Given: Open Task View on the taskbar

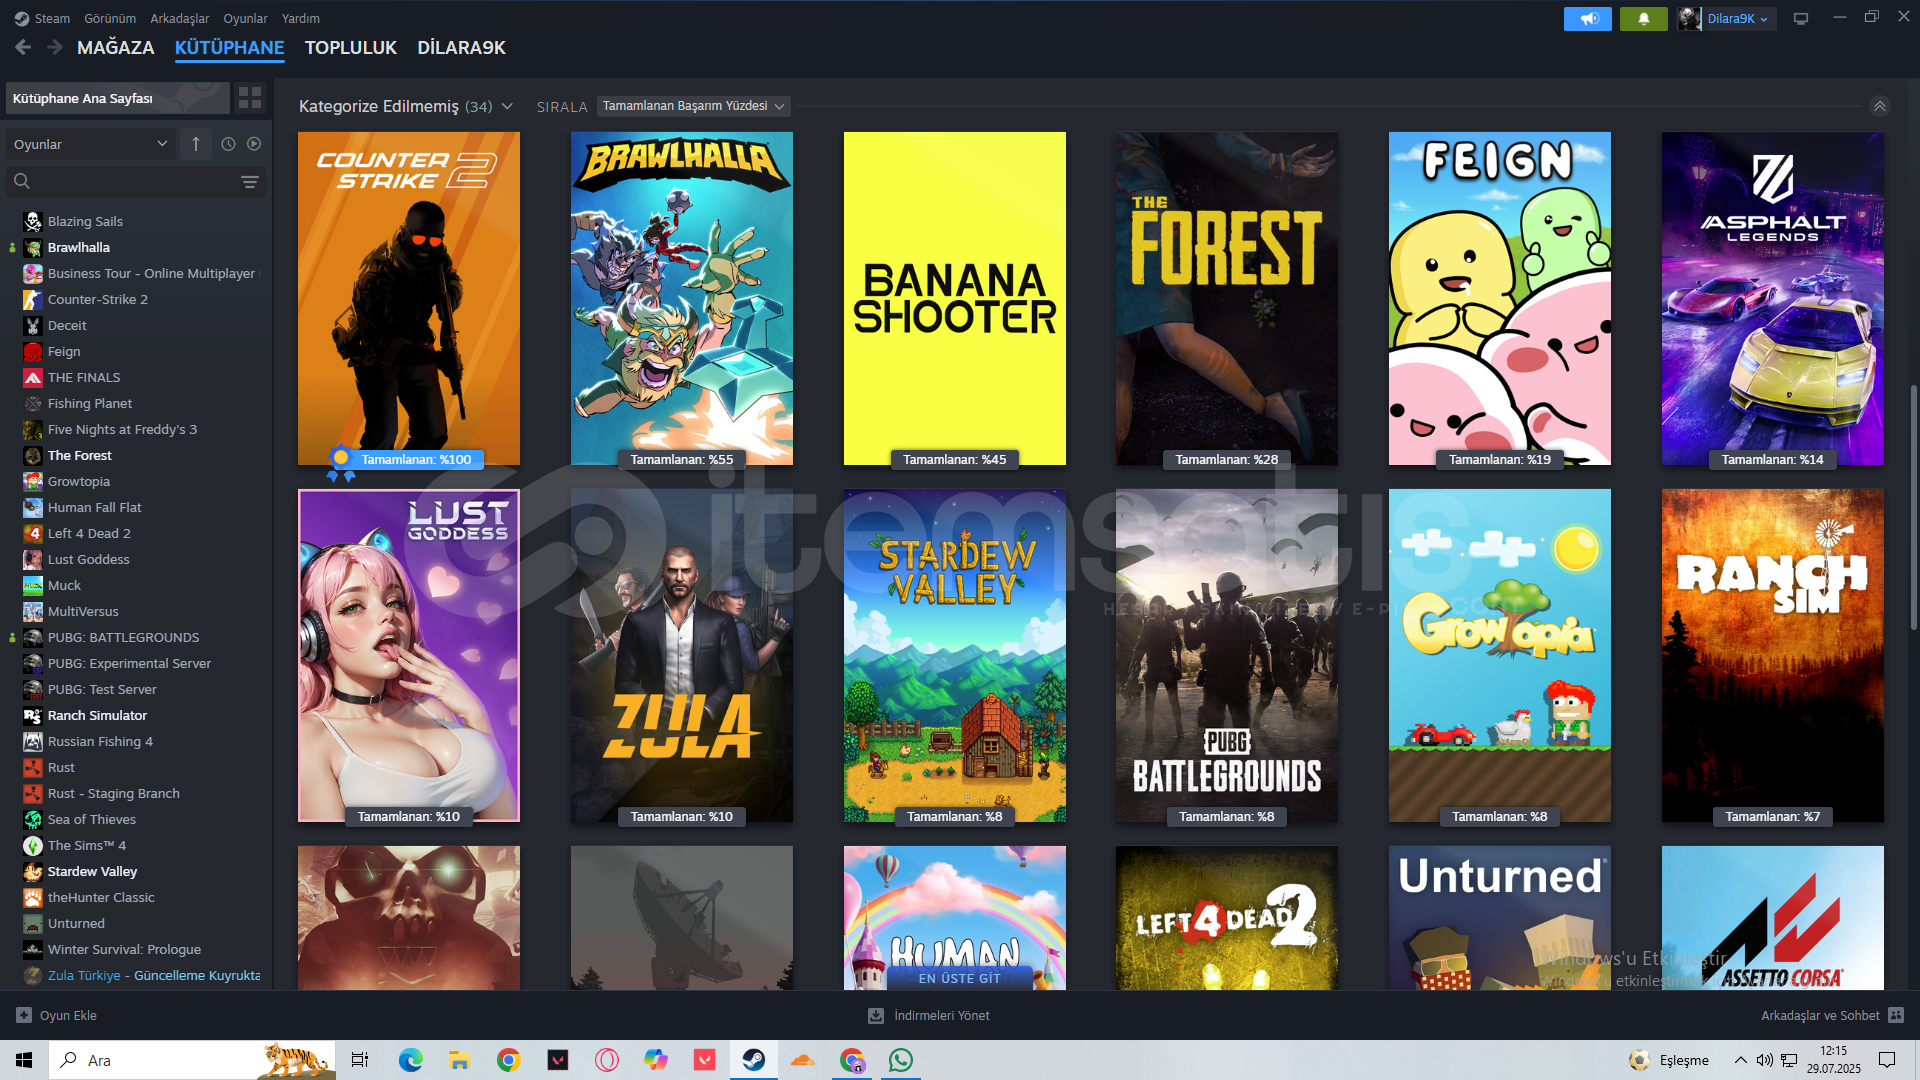Looking at the screenshot, I should [360, 1060].
